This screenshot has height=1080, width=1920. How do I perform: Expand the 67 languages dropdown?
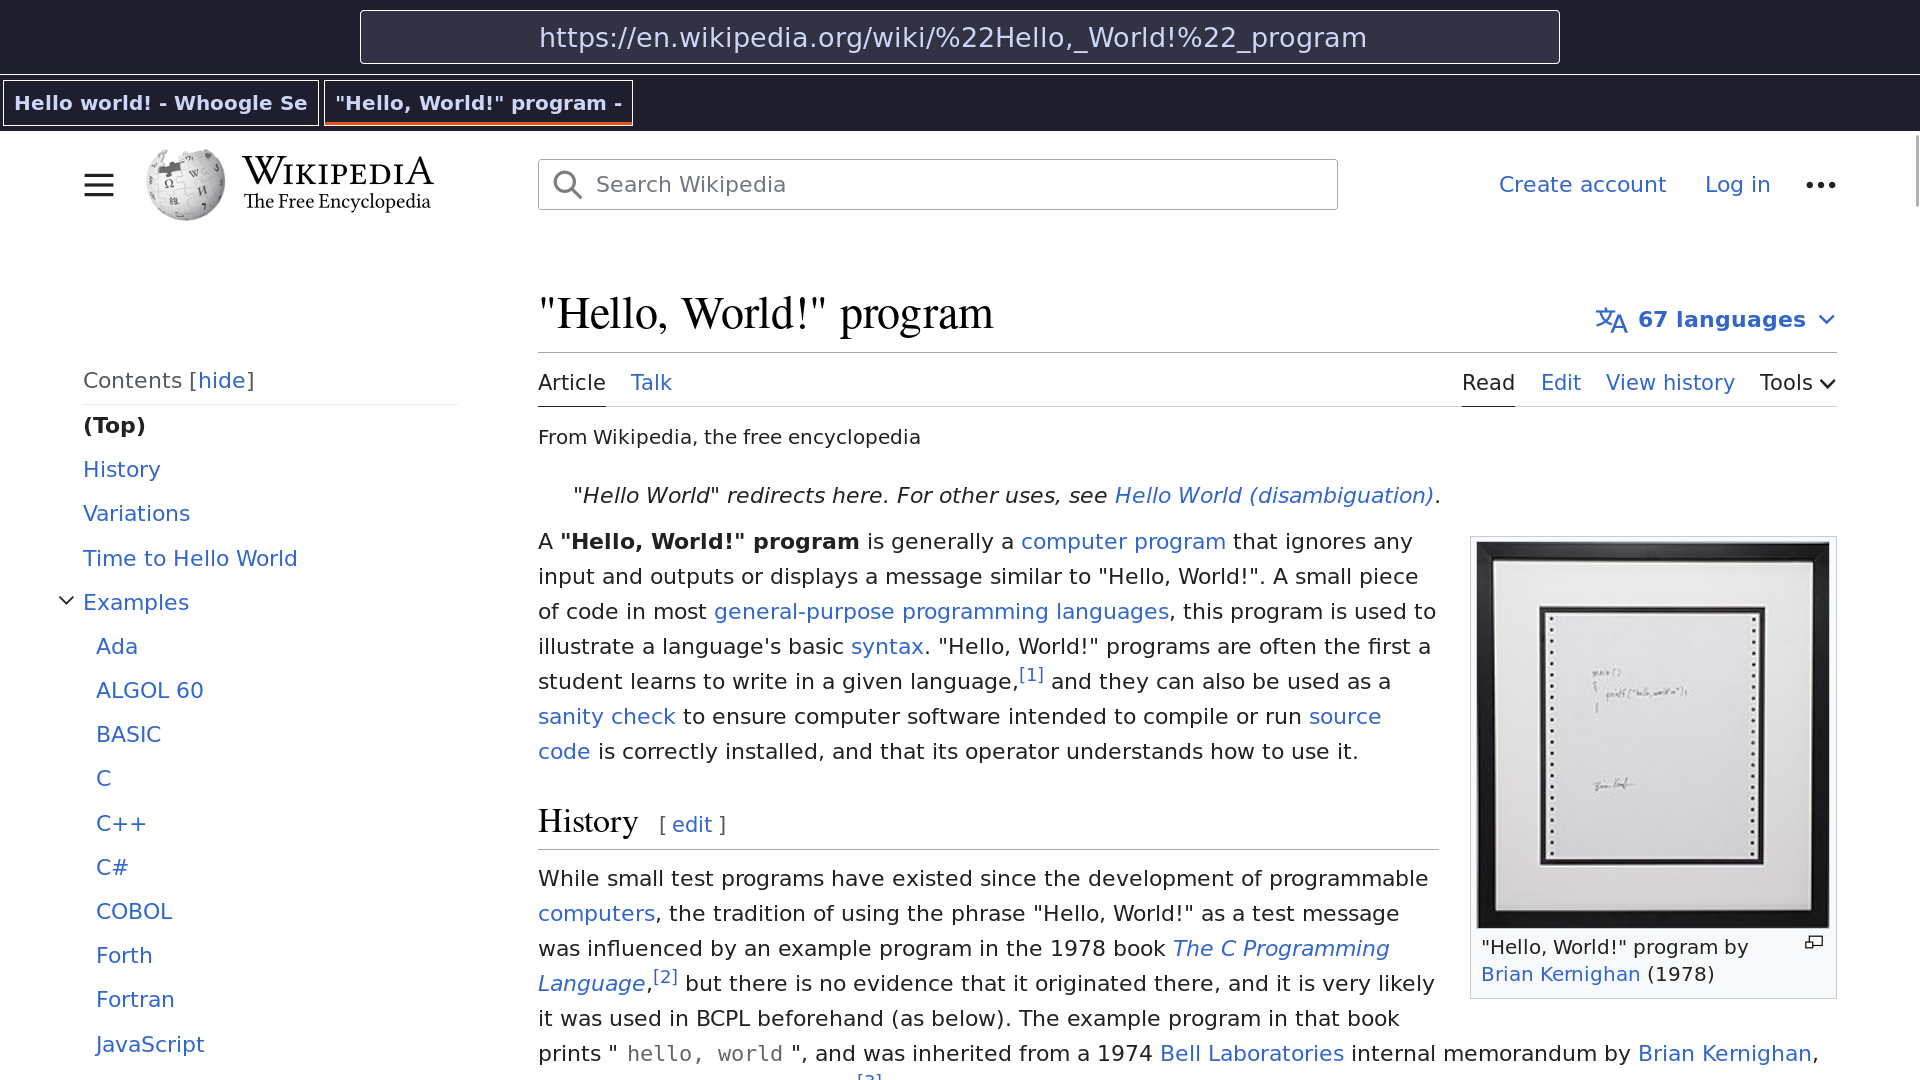(1716, 320)
